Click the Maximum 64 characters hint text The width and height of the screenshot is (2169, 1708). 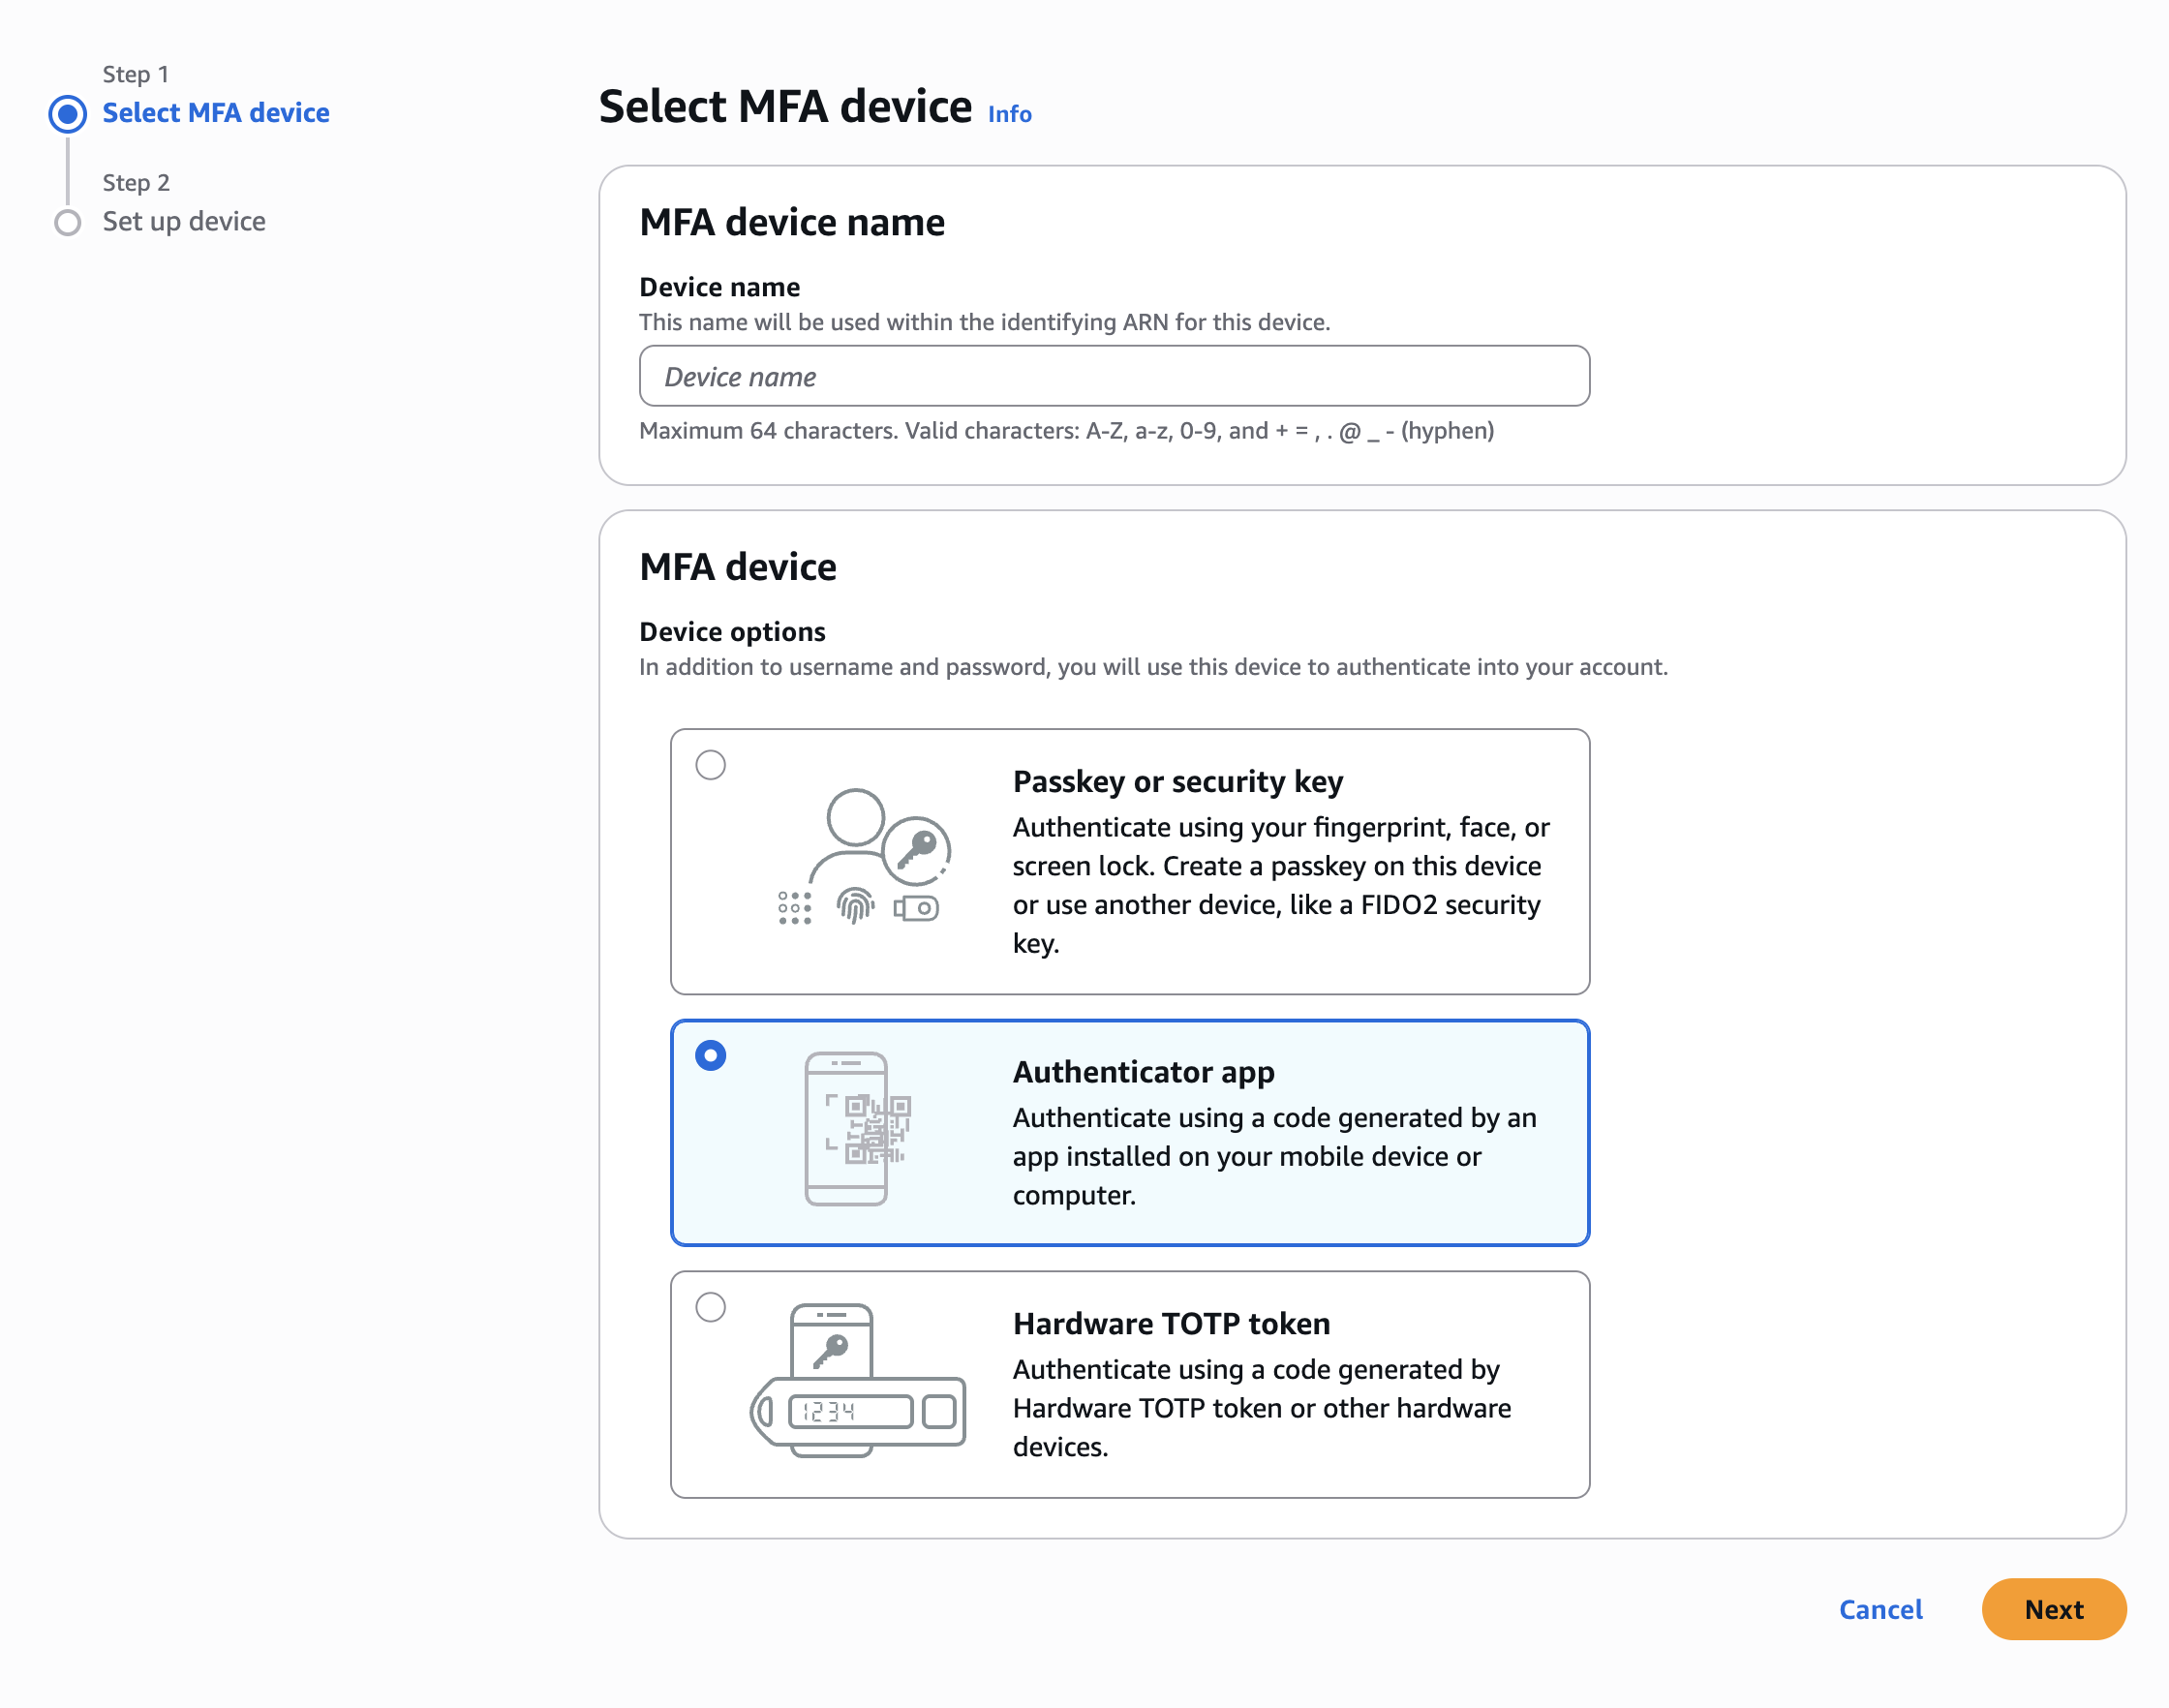[x=1066, y=431]
